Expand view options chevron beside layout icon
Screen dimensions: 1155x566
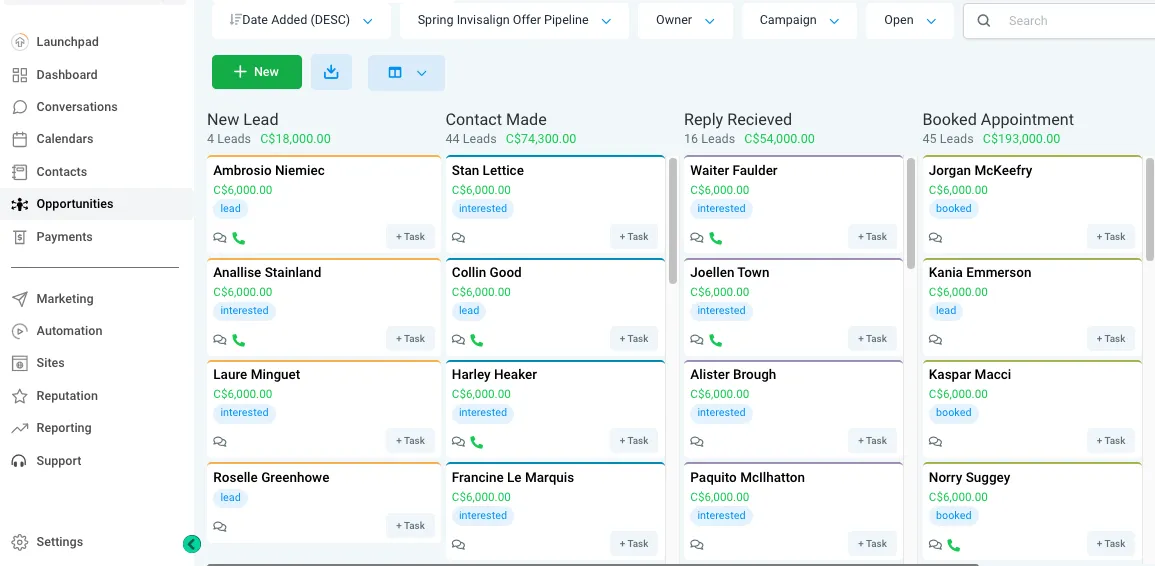coord(422,72)
